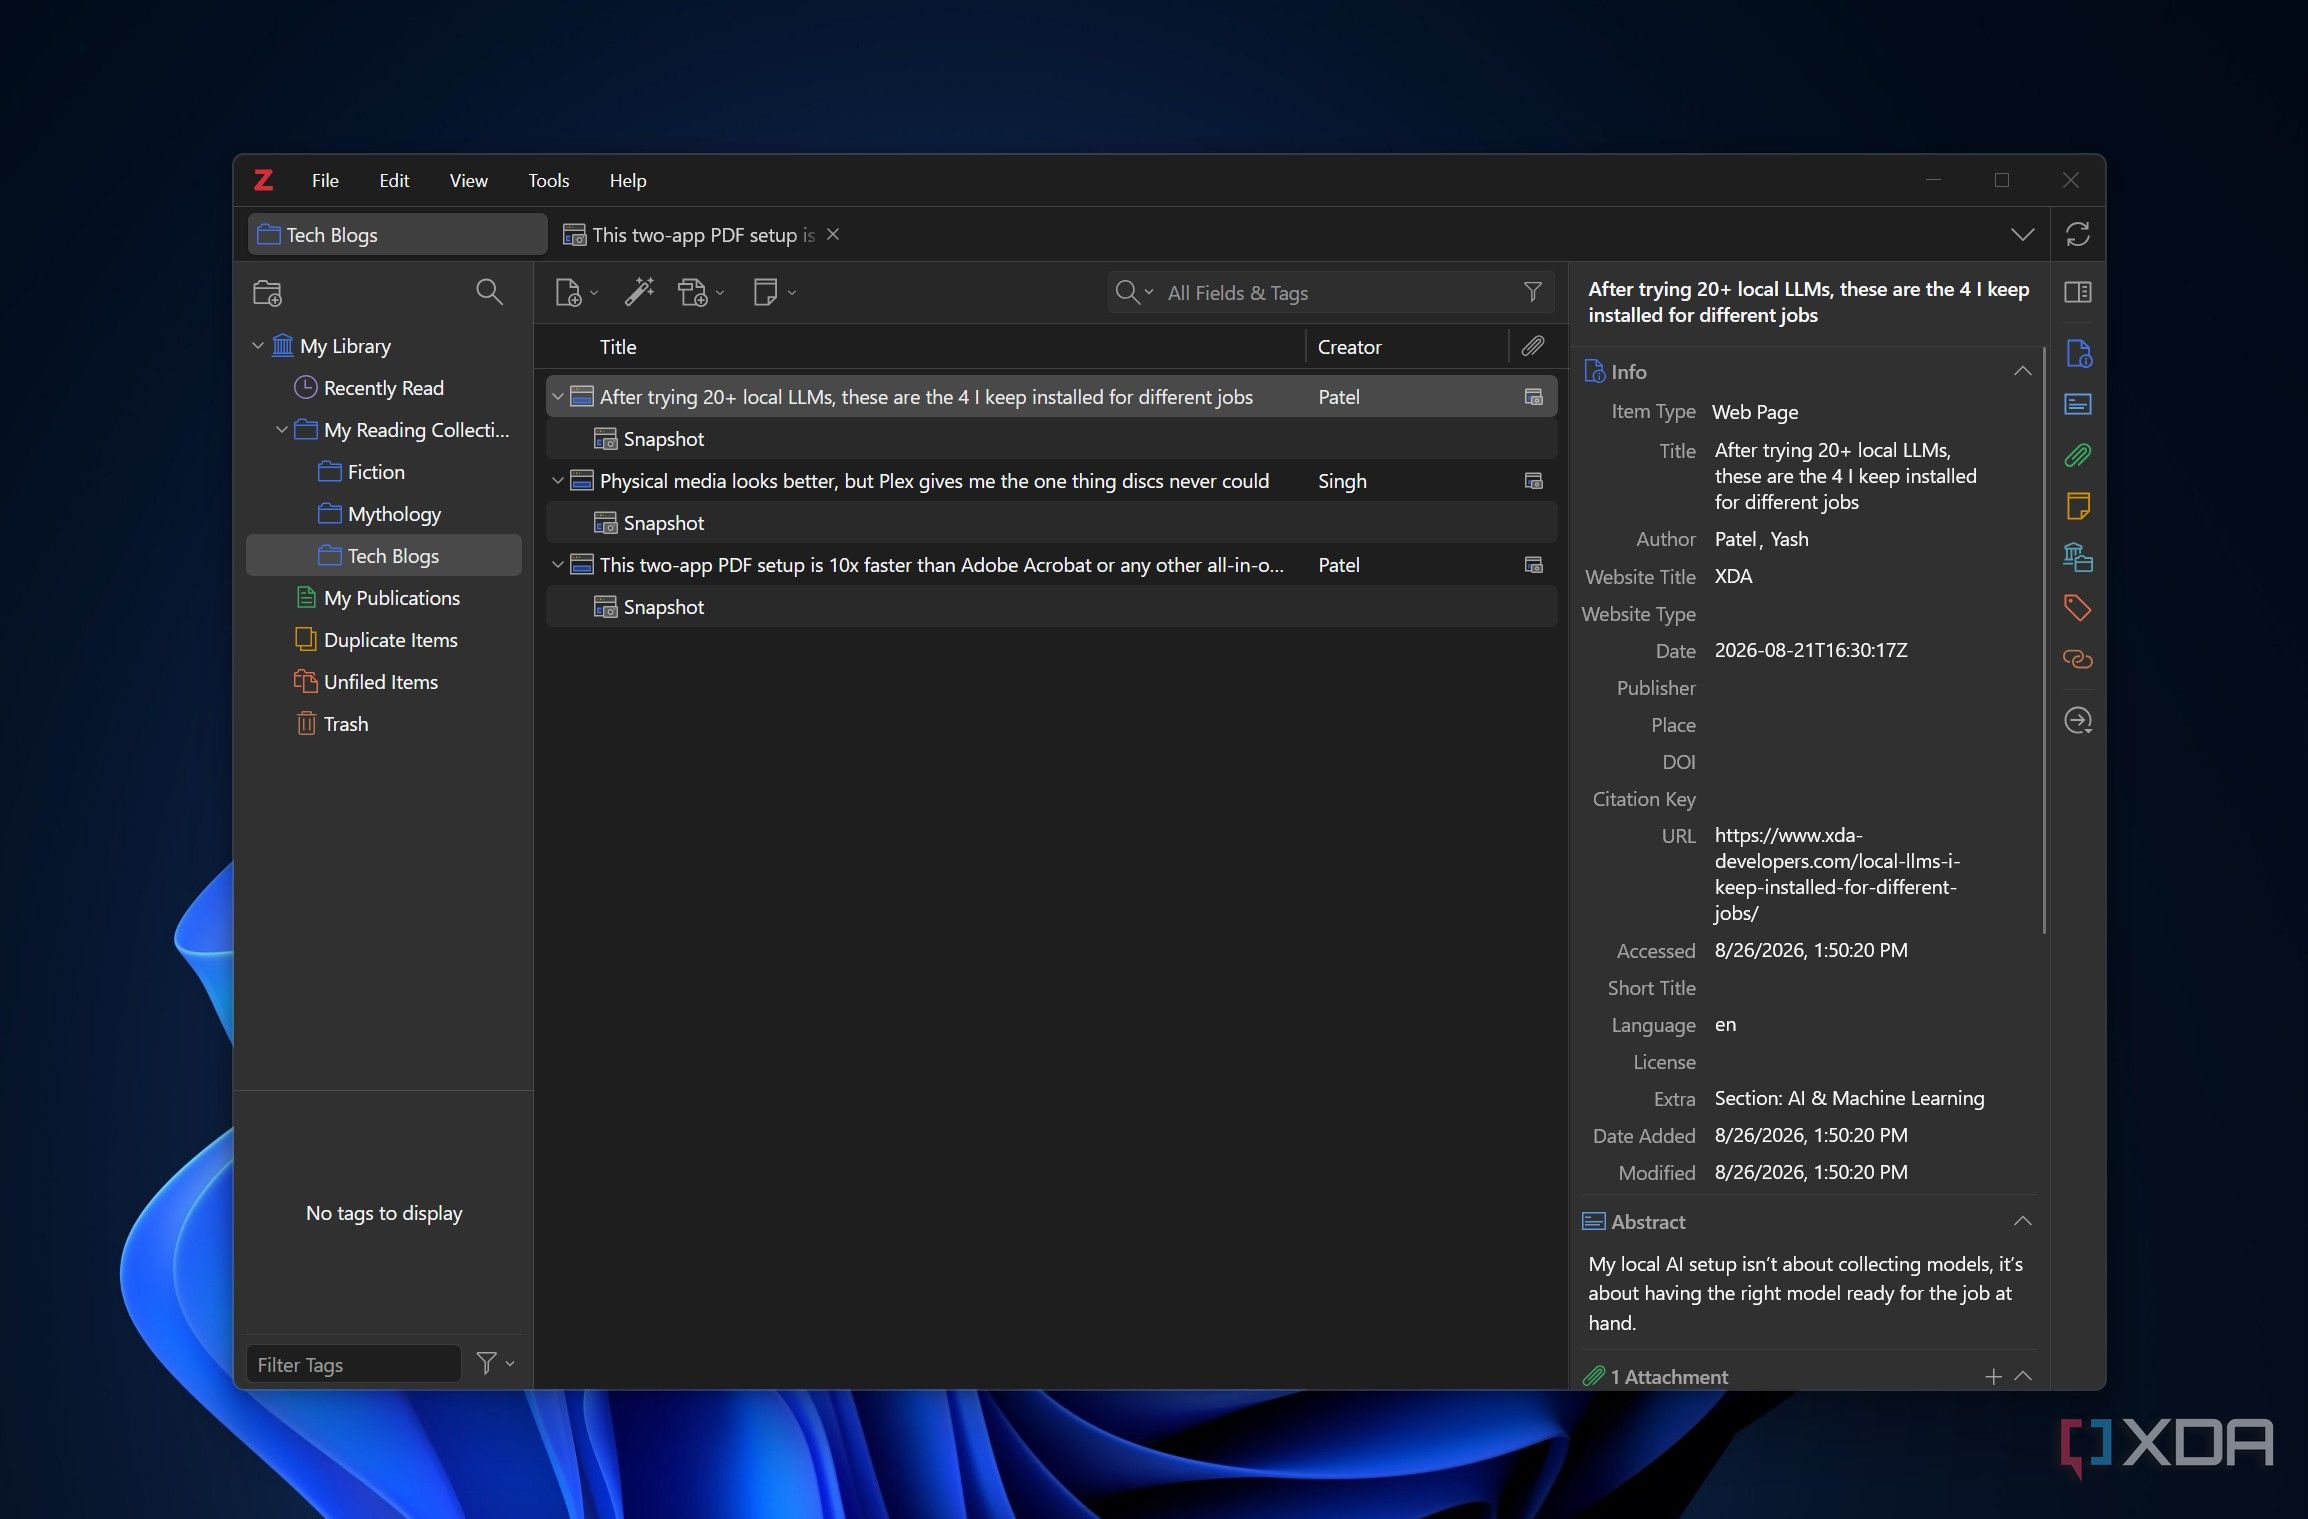Open the Help menu
The width and height of the screenshot is (2308, 1519).
(x=628, y=181)
